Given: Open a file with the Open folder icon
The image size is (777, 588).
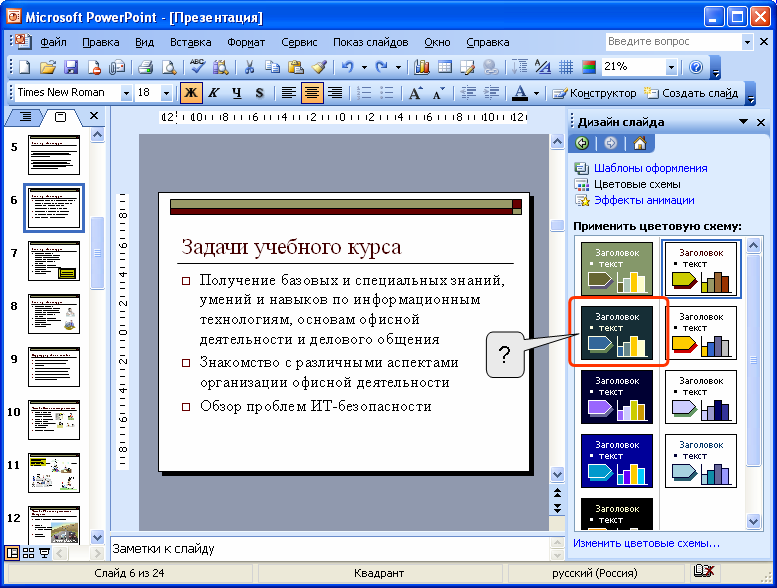Looking at the screenshot, I should click(48, 67).
